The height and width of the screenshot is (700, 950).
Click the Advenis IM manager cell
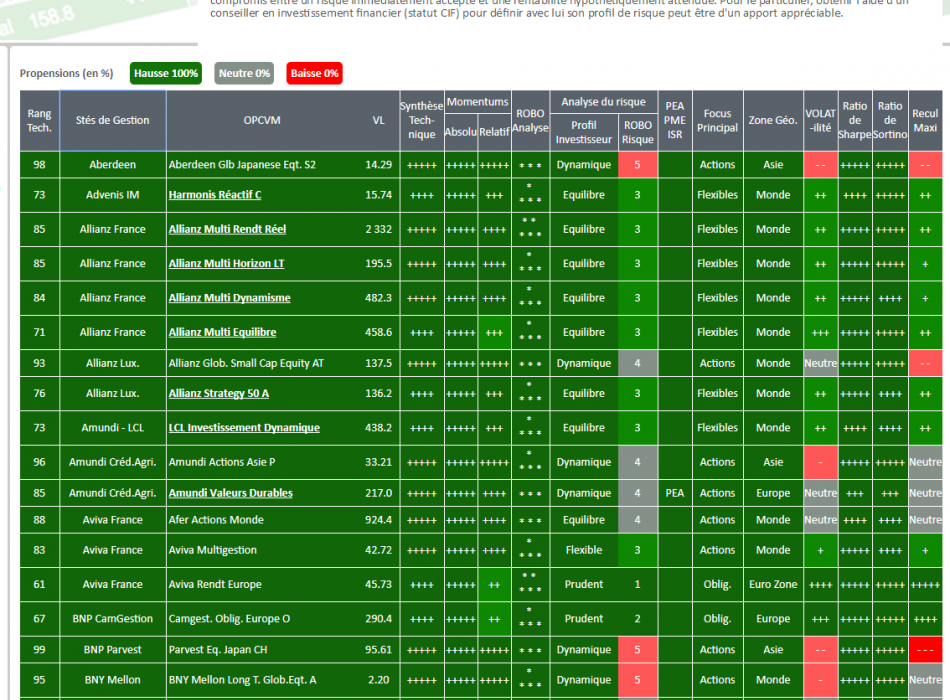[113, 195]
